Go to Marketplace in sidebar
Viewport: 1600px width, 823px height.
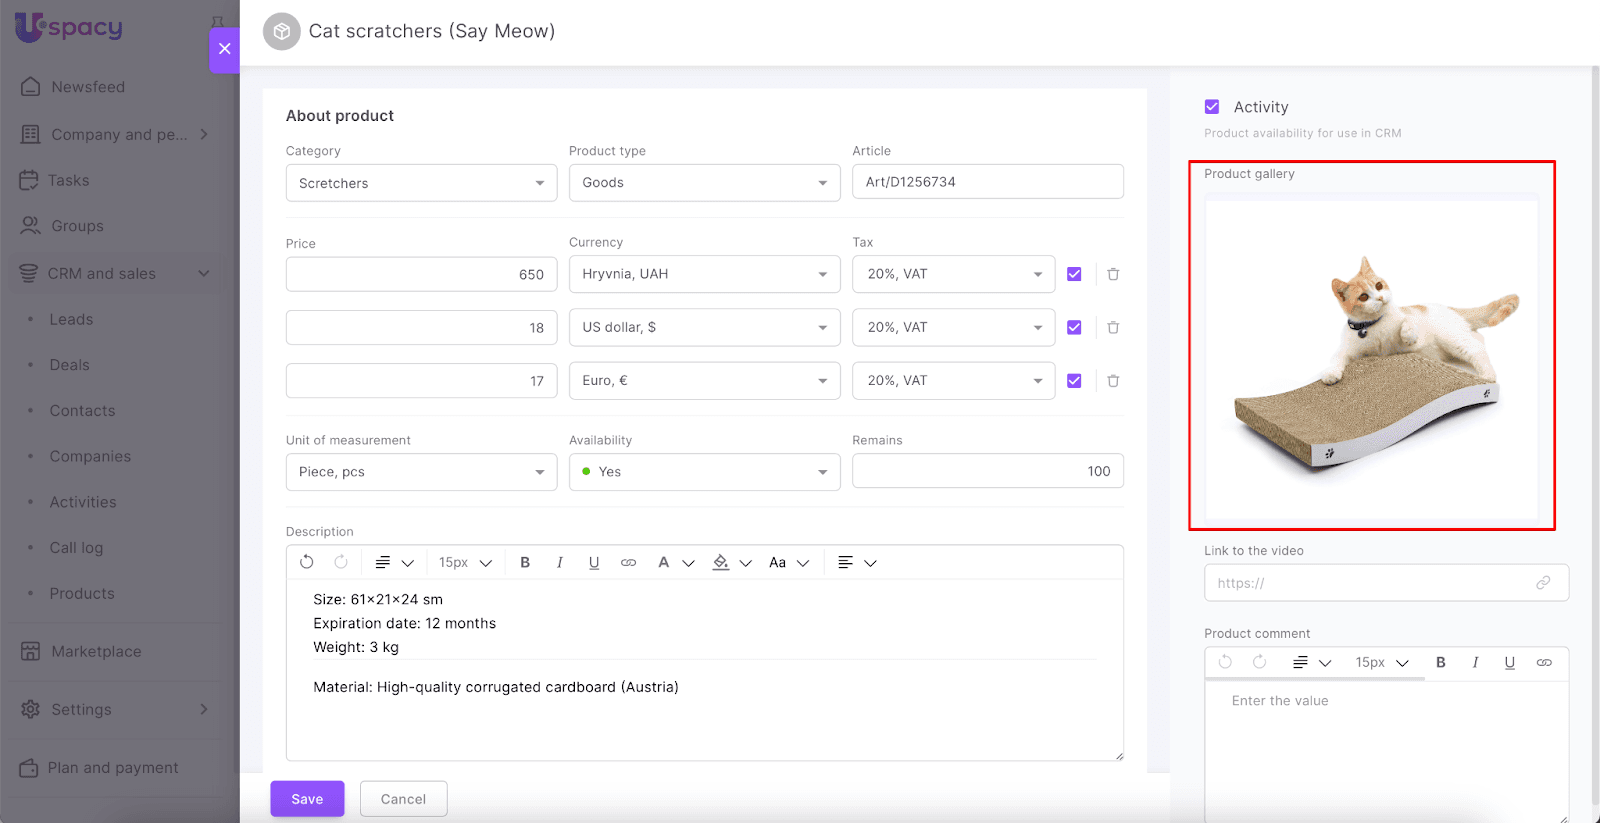pyautogui.click(x=96, y=651)
